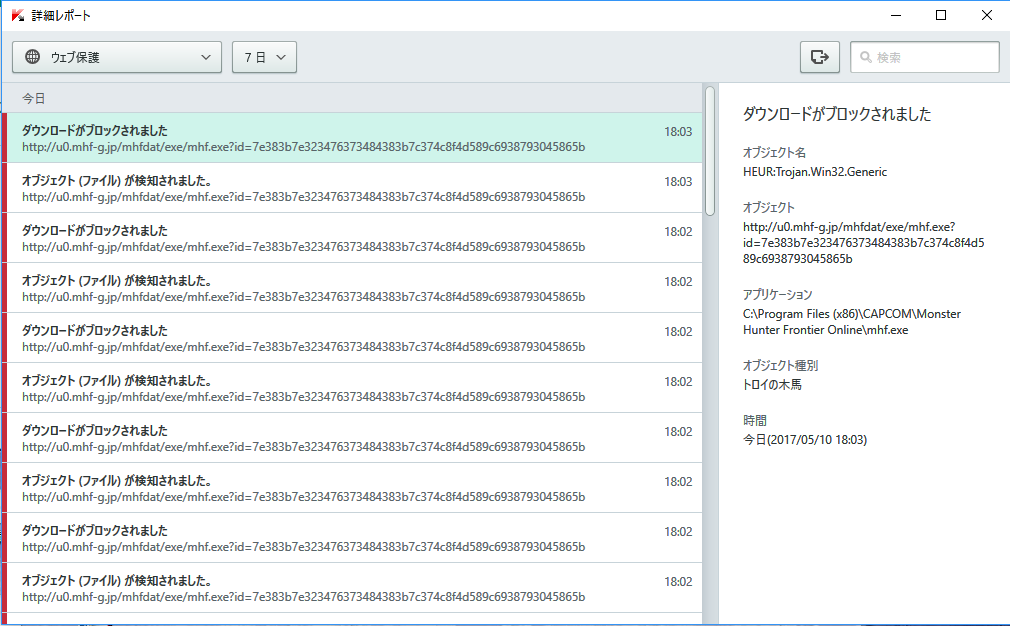
Task: Select the 18:03 ダウンロードがブロックされました event row
Action: 354,138
